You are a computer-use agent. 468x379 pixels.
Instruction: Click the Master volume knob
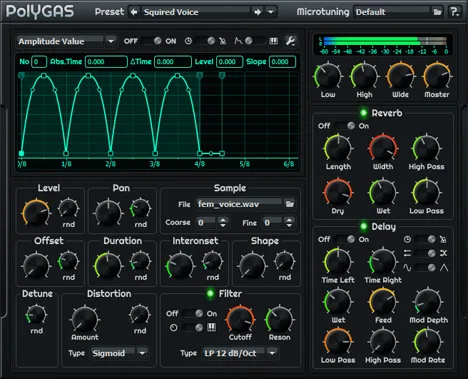click(x=437, y=76)
